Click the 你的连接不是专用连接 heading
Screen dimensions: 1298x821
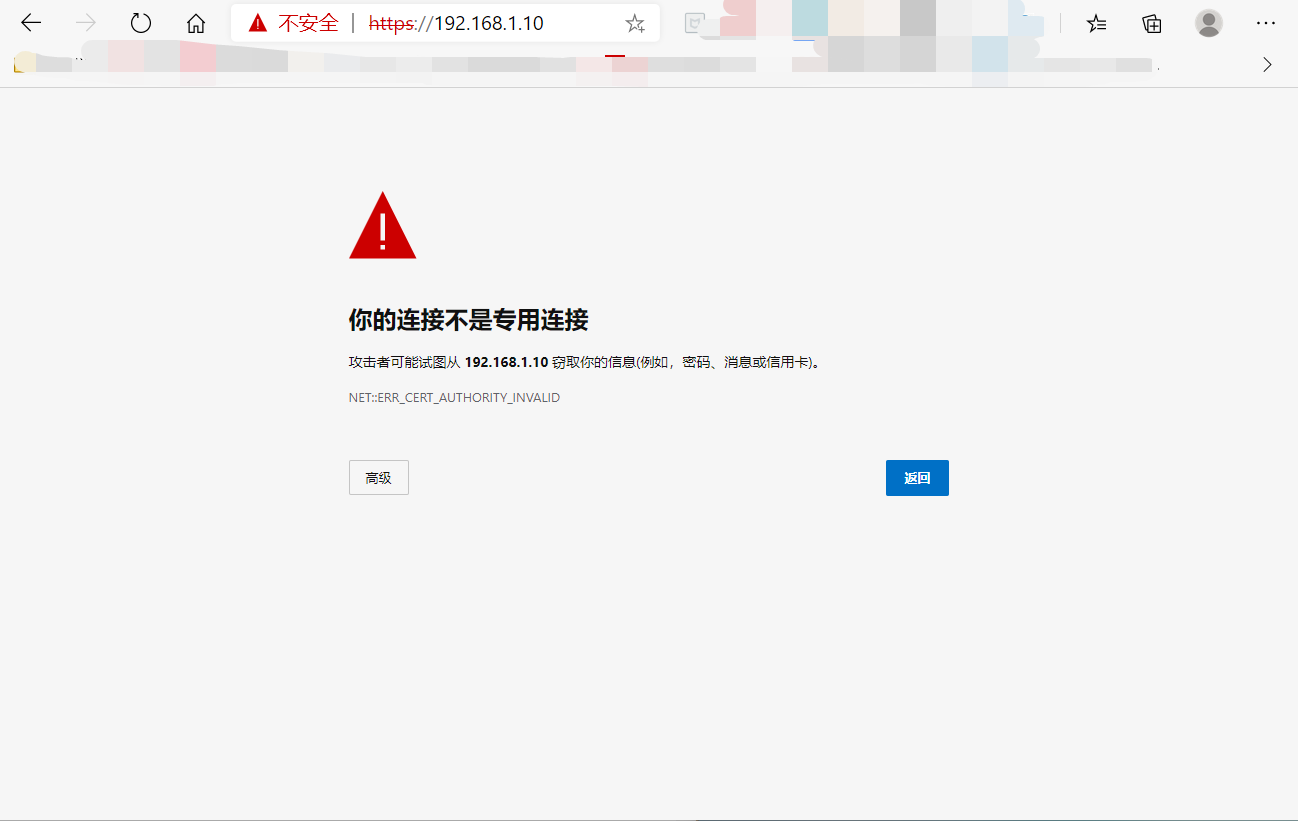(x=468, y=320)
